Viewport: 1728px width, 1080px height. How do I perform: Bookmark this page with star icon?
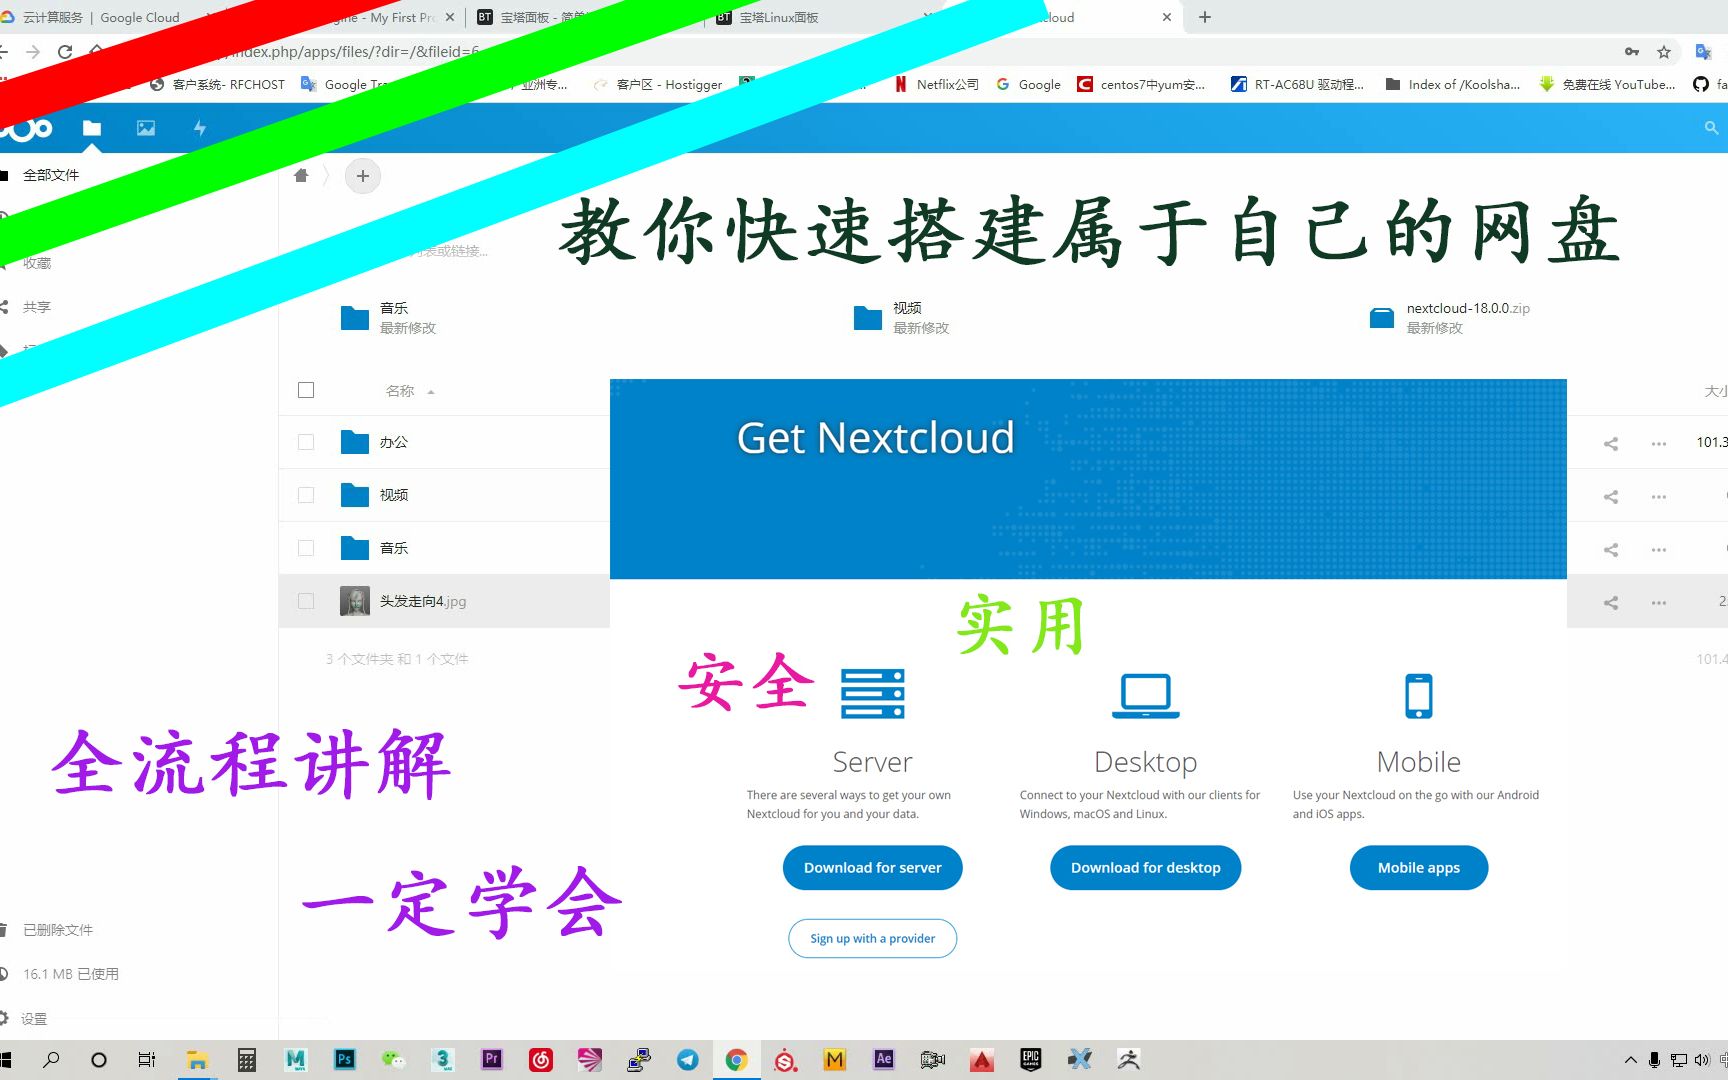click(1664, 52)
